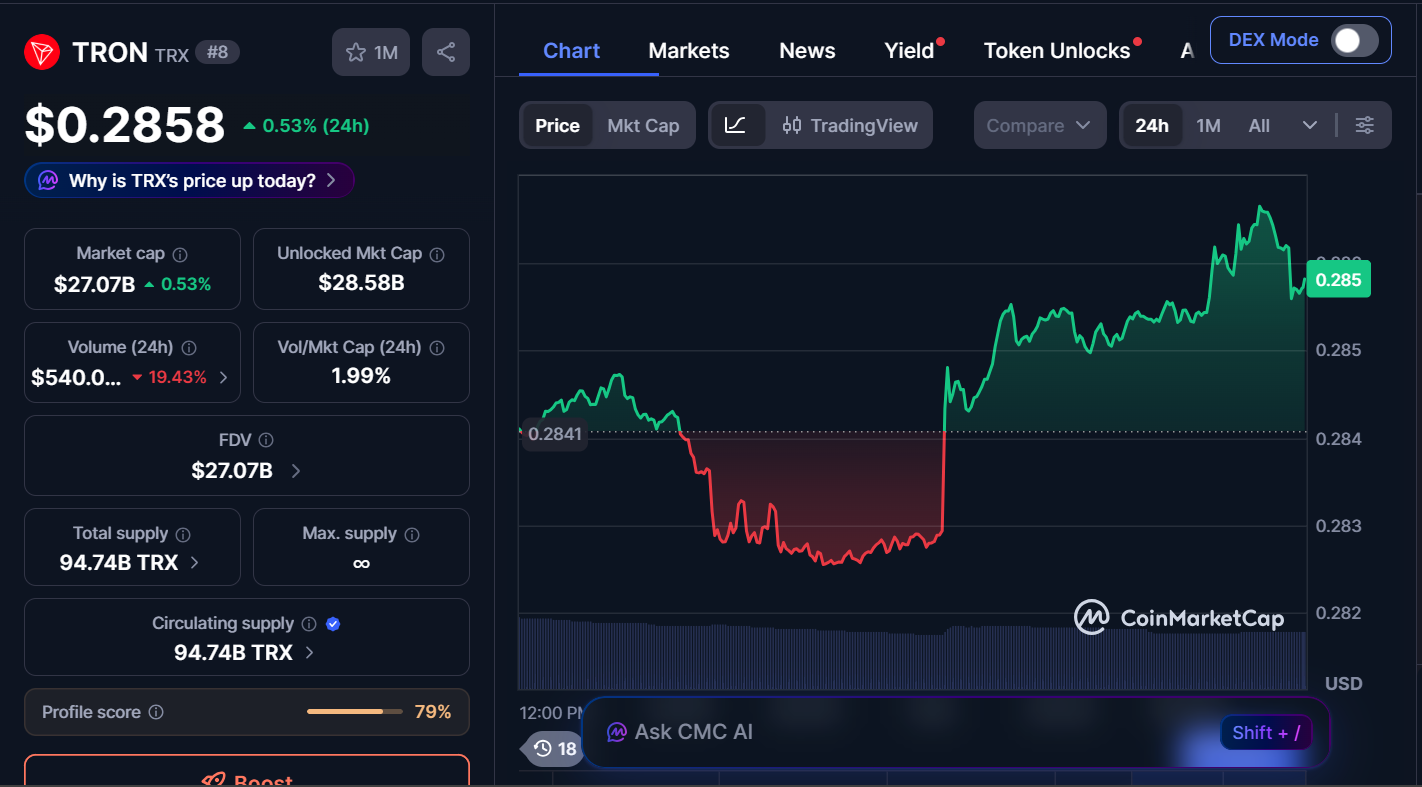Open the share icon next to the watchlist star
This screenshot has width=1422, height=787.
[445, 51]
